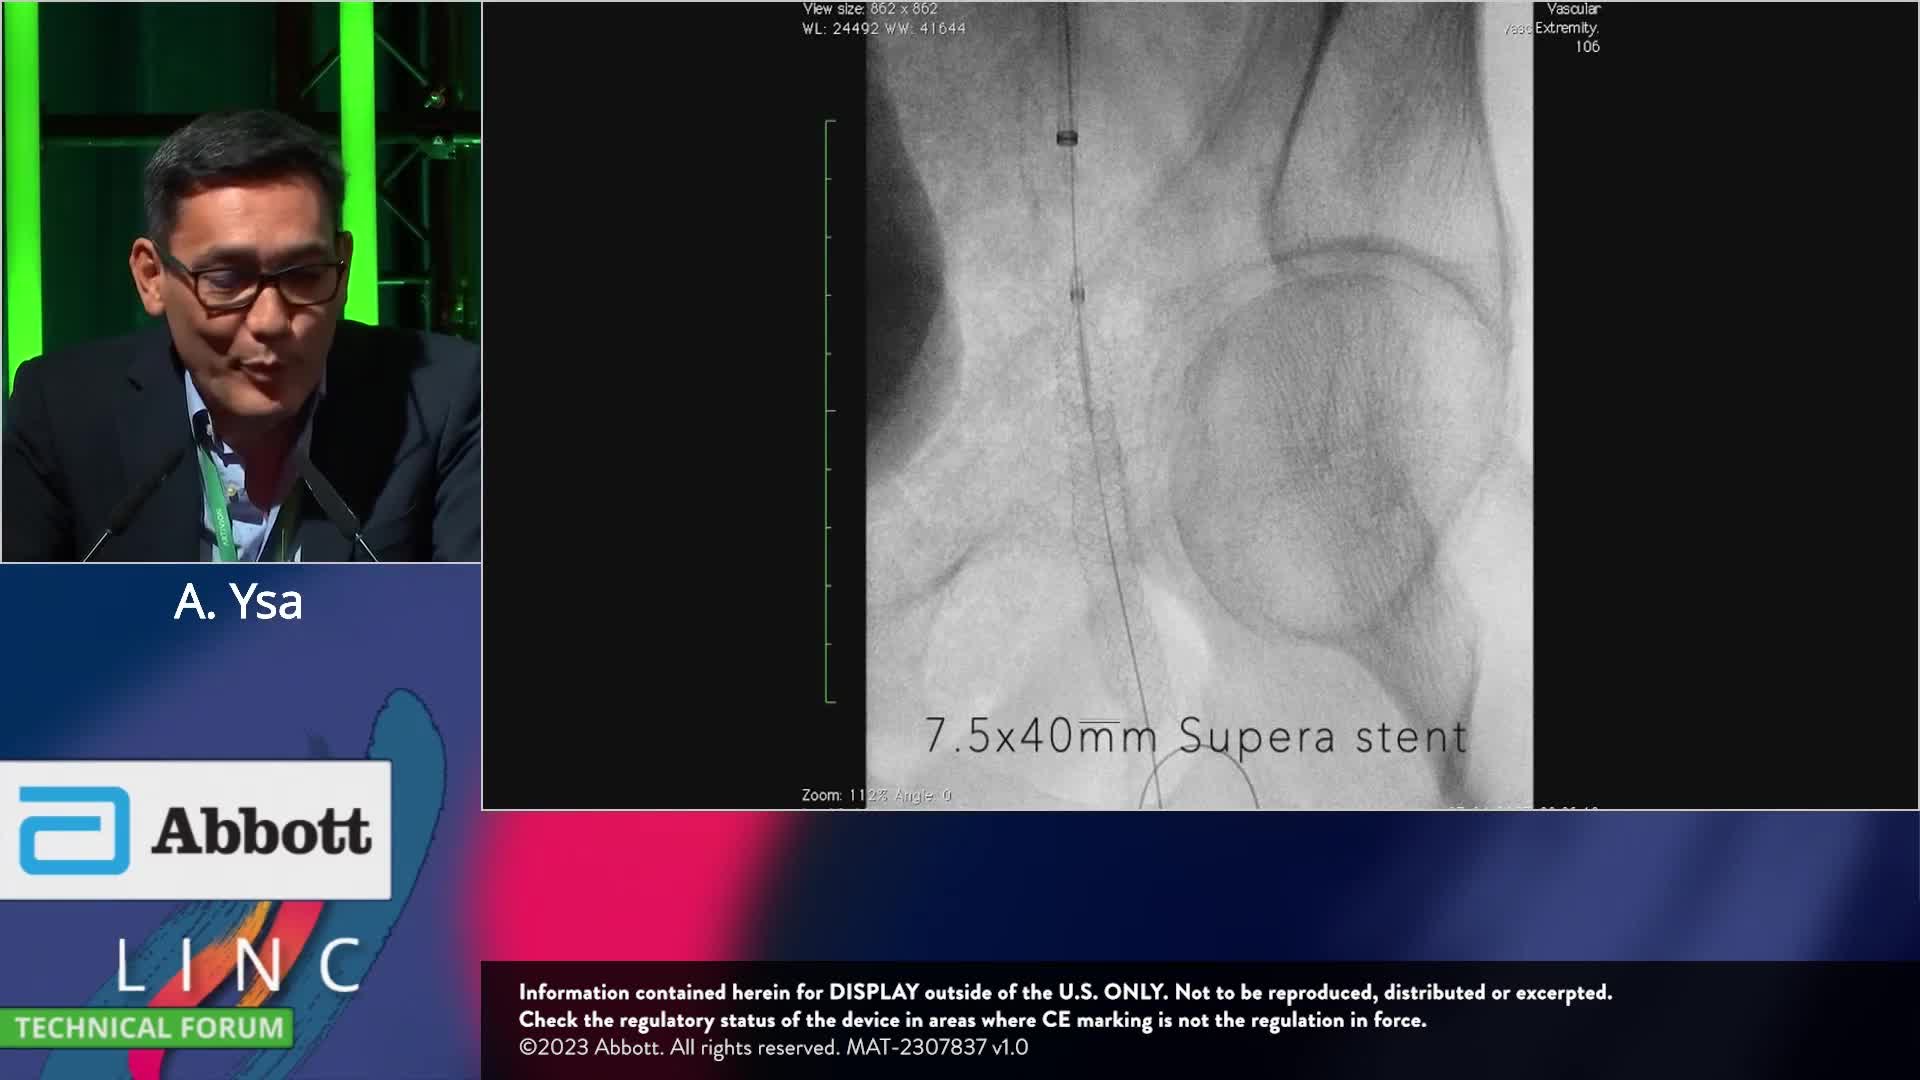Click the View size 862 x 862 label
This screenshot has width=1920, height=1080.
870,9
